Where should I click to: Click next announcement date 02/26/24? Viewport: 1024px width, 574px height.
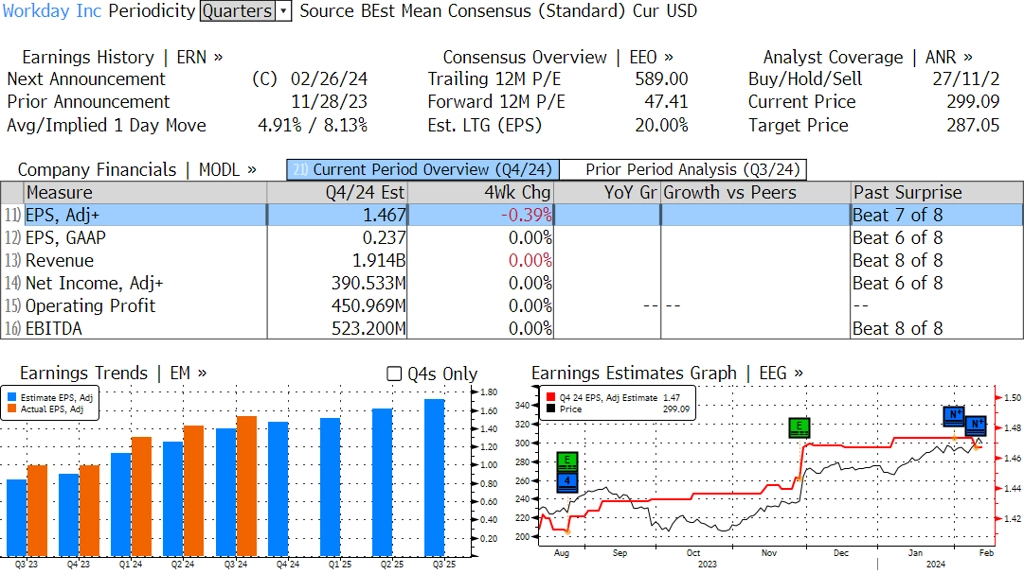click(329, 79)
